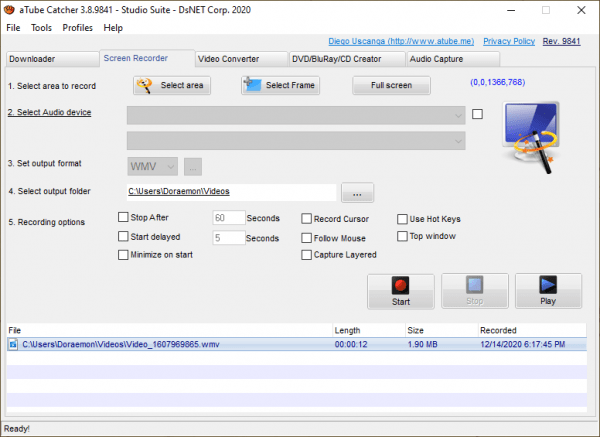Select the Screen Recorder tab
600x437 pixels.
tap(147, 58)
